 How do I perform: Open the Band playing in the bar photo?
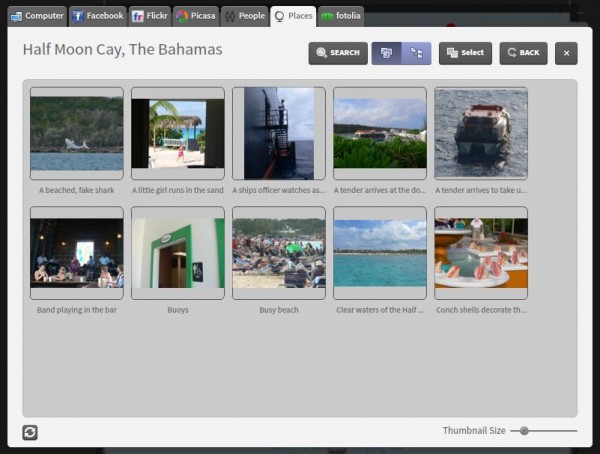(77, 253)
